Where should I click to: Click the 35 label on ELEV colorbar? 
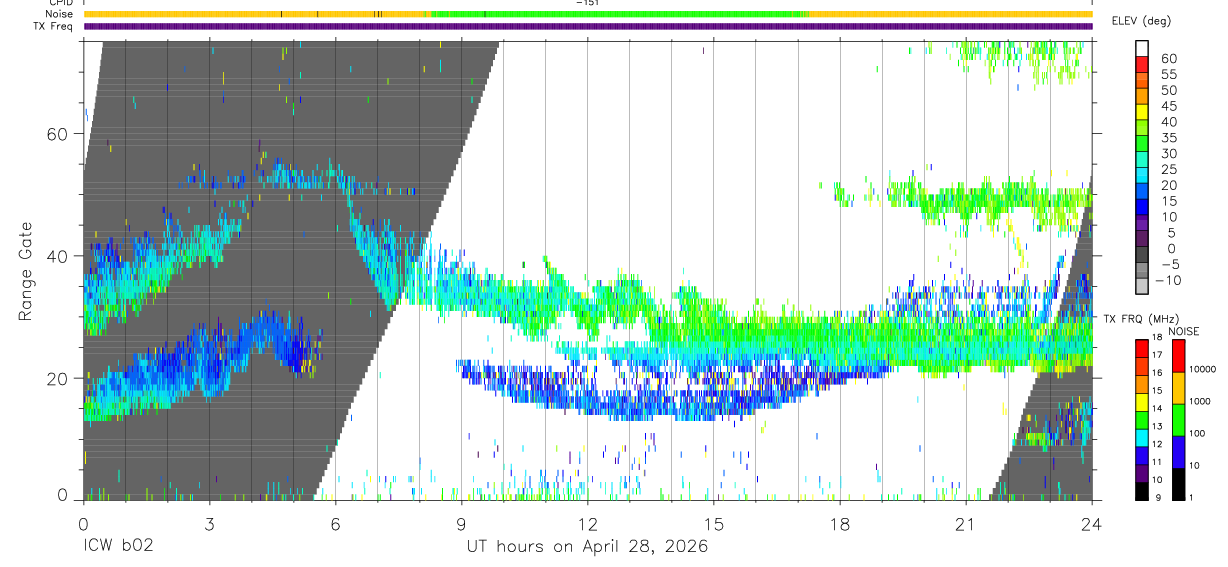[x=1168, y=138]
